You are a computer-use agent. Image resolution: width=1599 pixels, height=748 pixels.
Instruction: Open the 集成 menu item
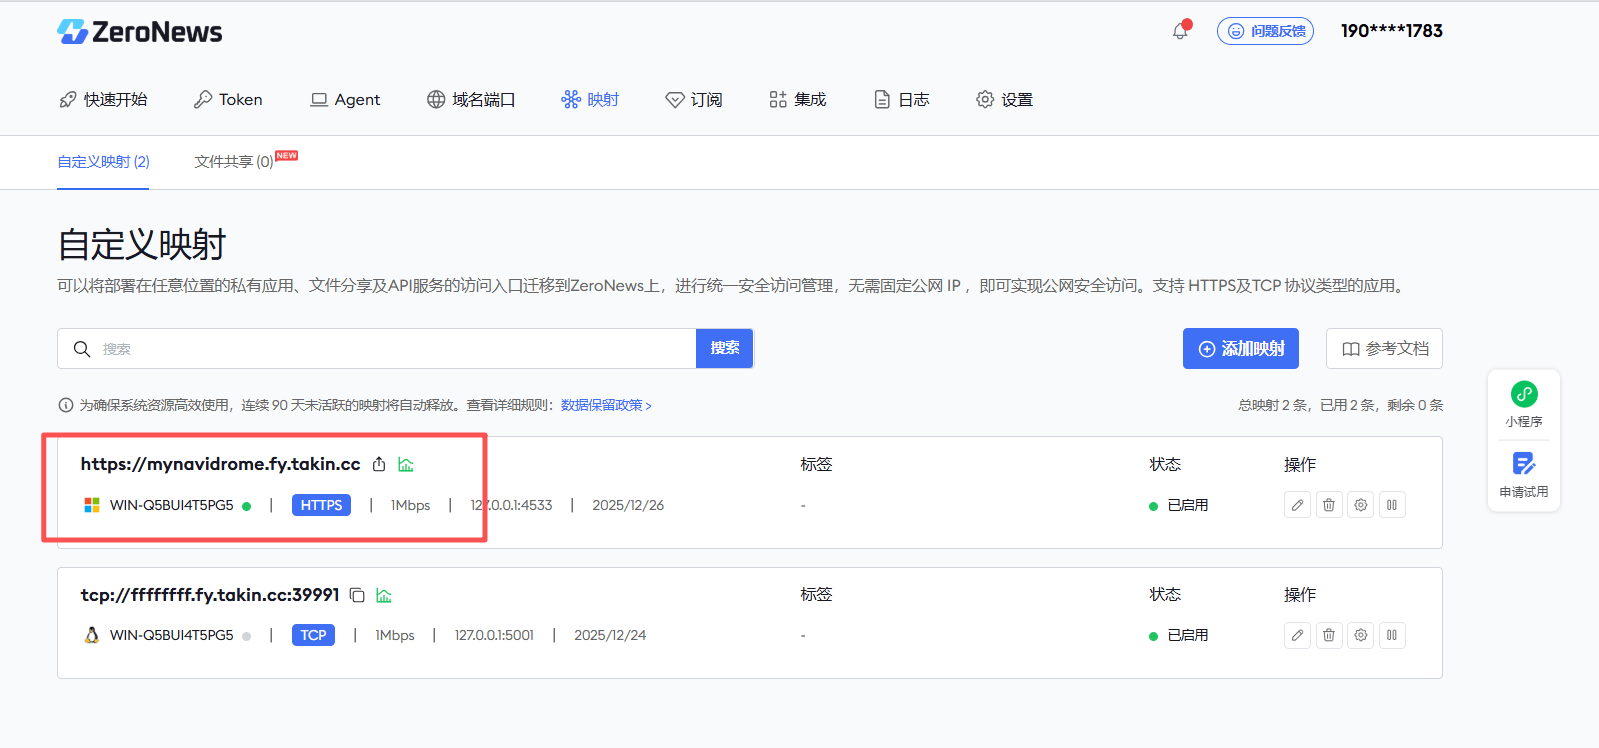pyautogui.click(x=798, y=99)
